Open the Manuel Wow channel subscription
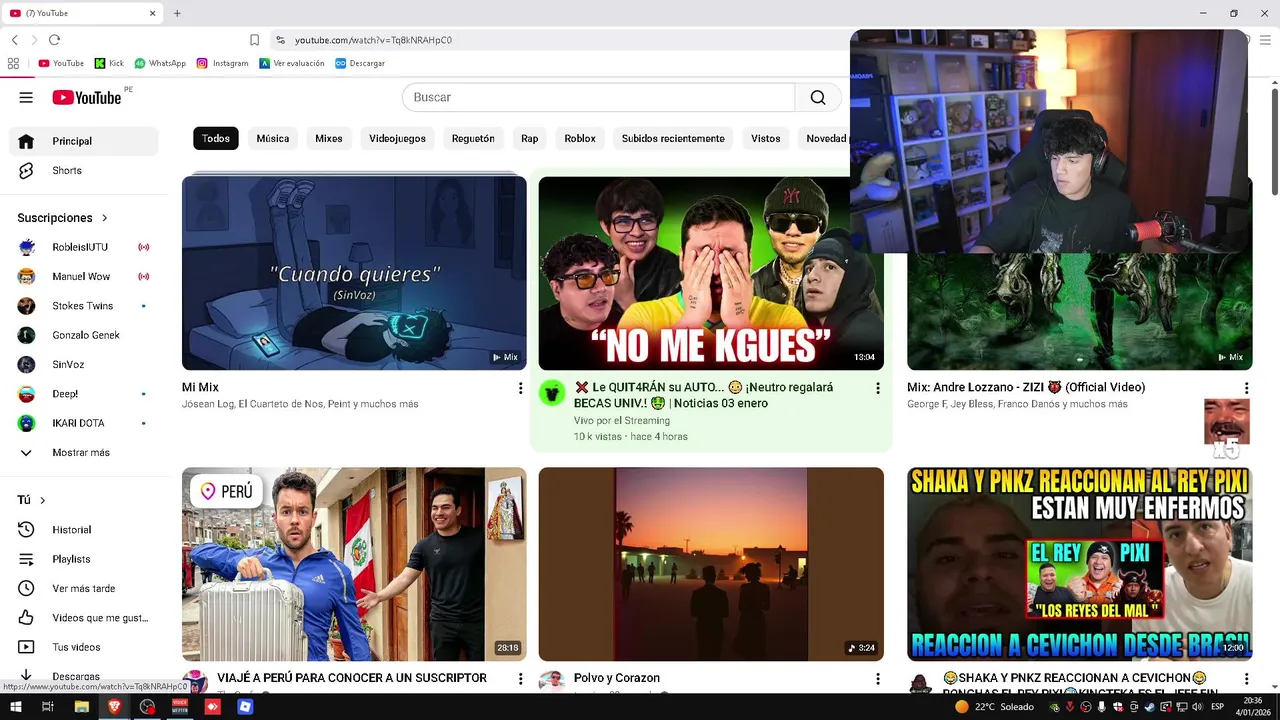The image size is (1280, 720). tap(84, 276)
